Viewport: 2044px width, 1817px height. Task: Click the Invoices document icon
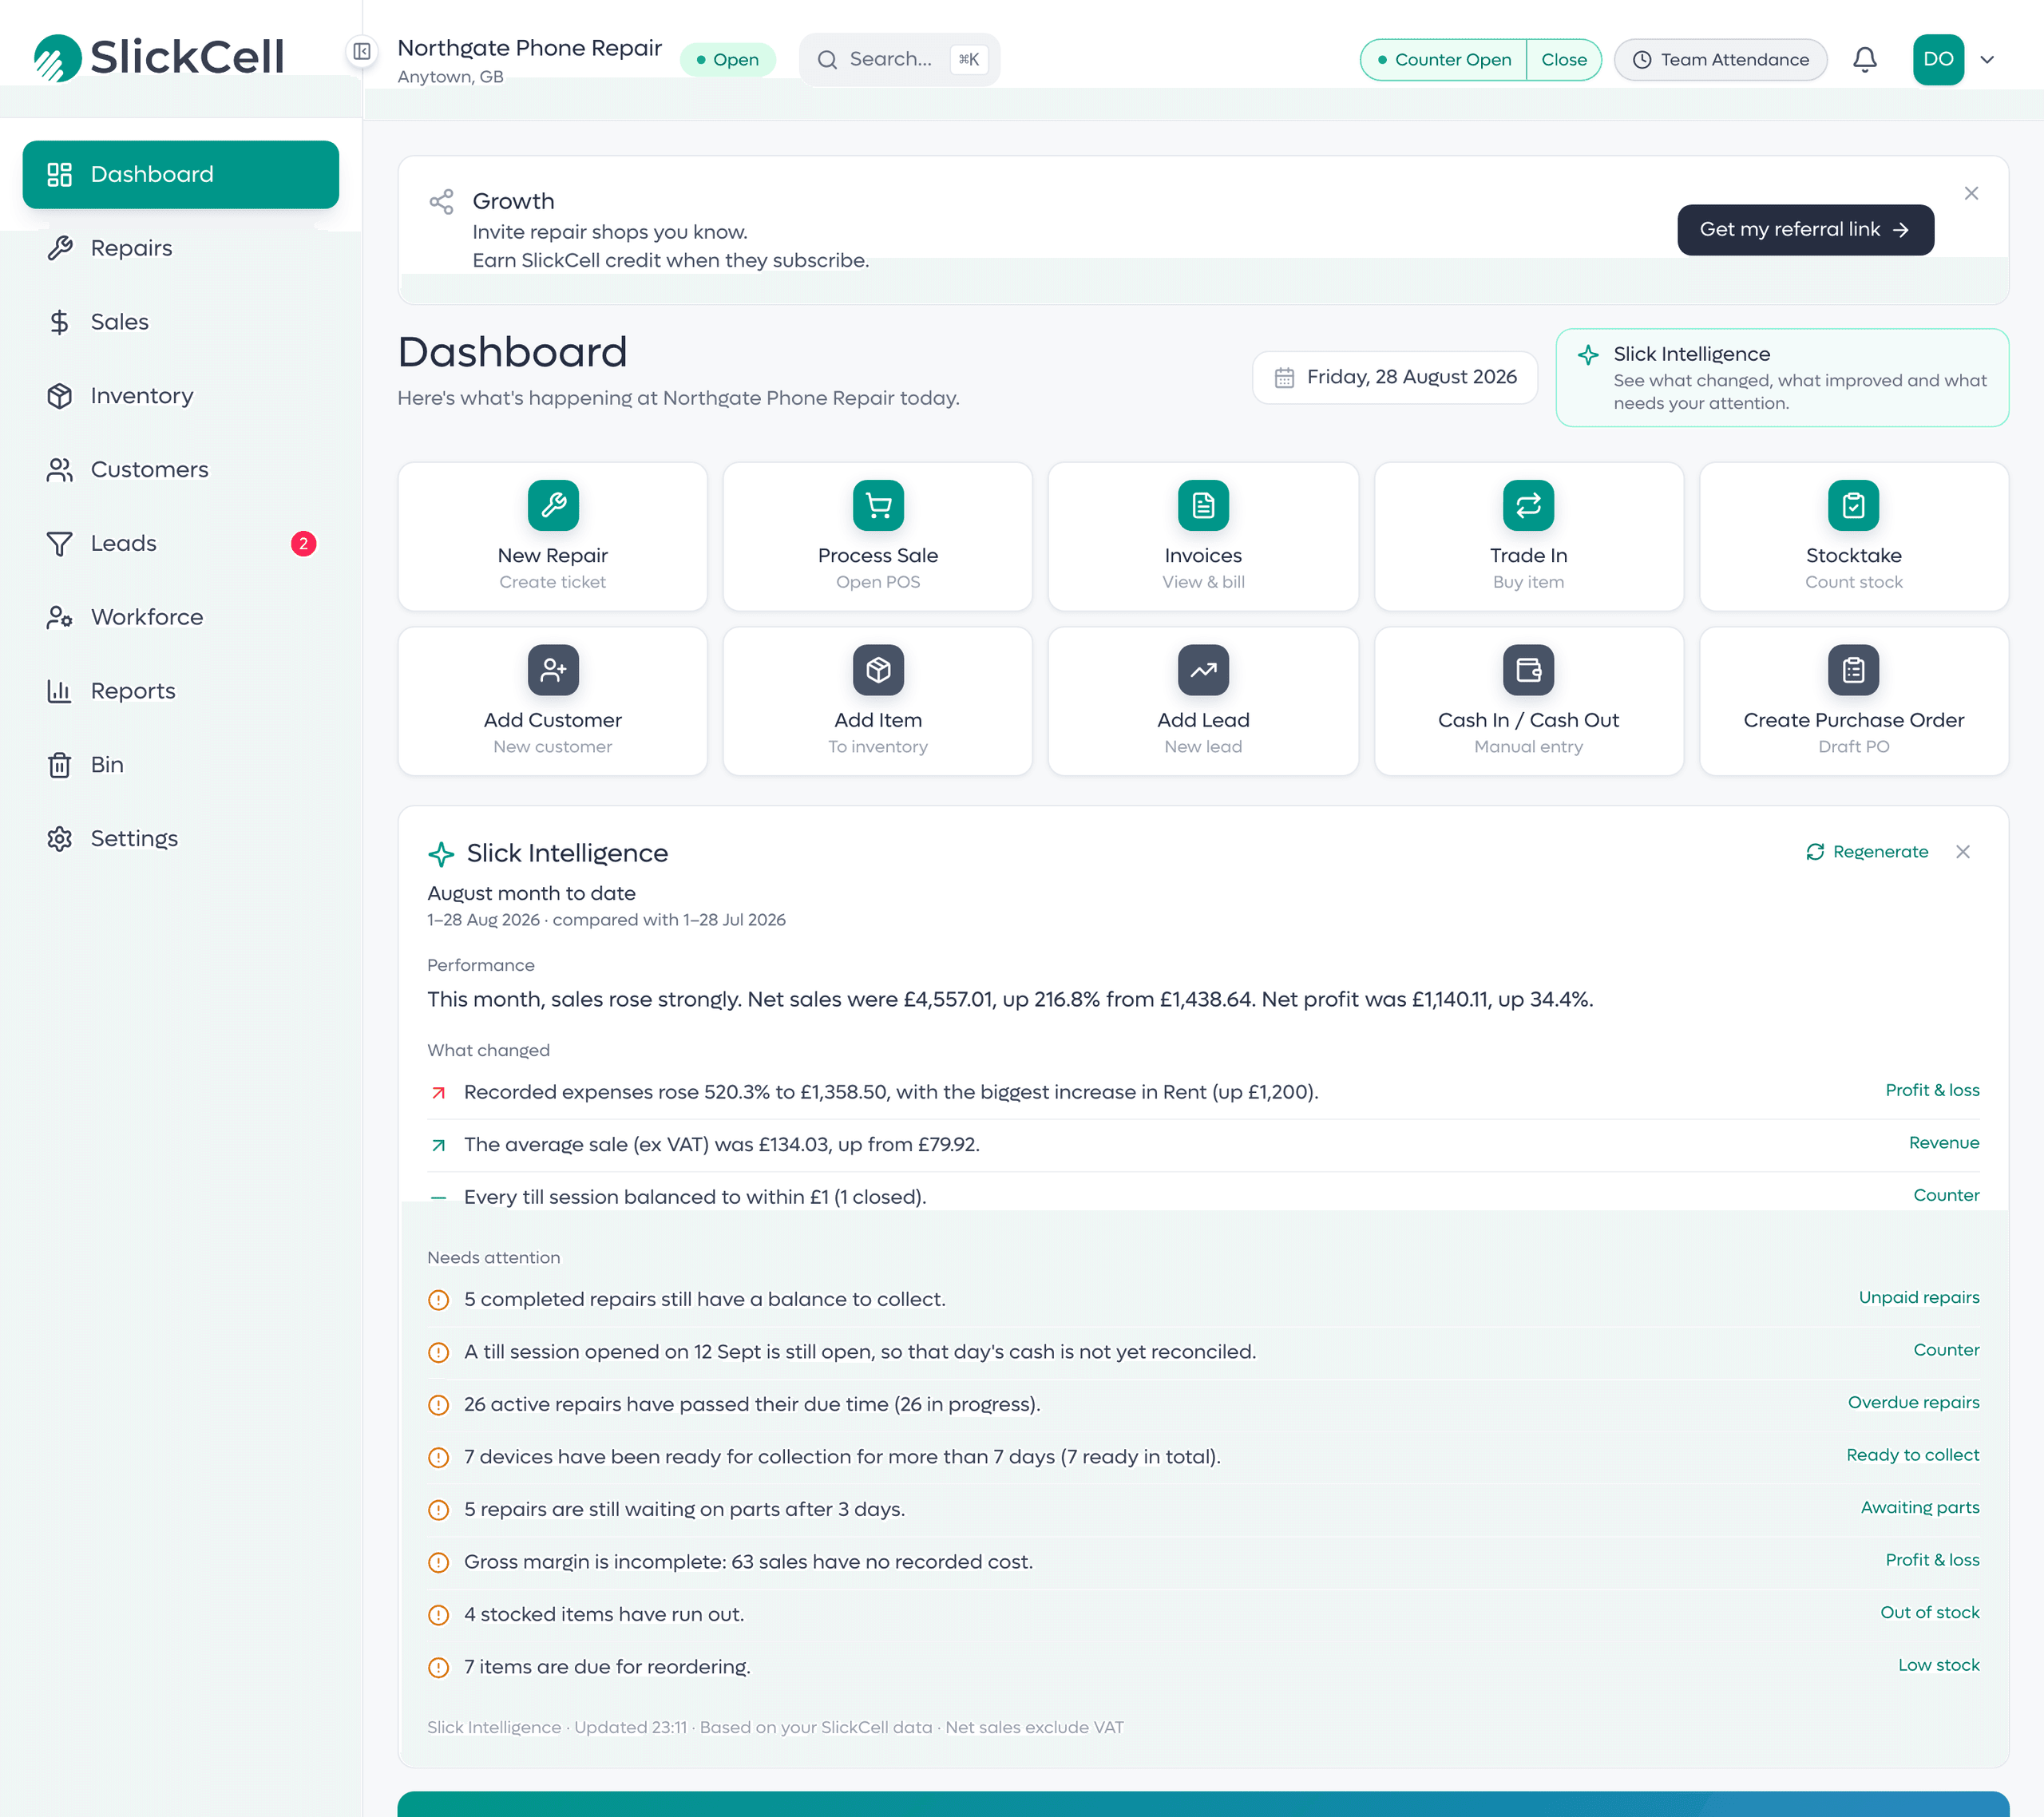(1203, 505)
